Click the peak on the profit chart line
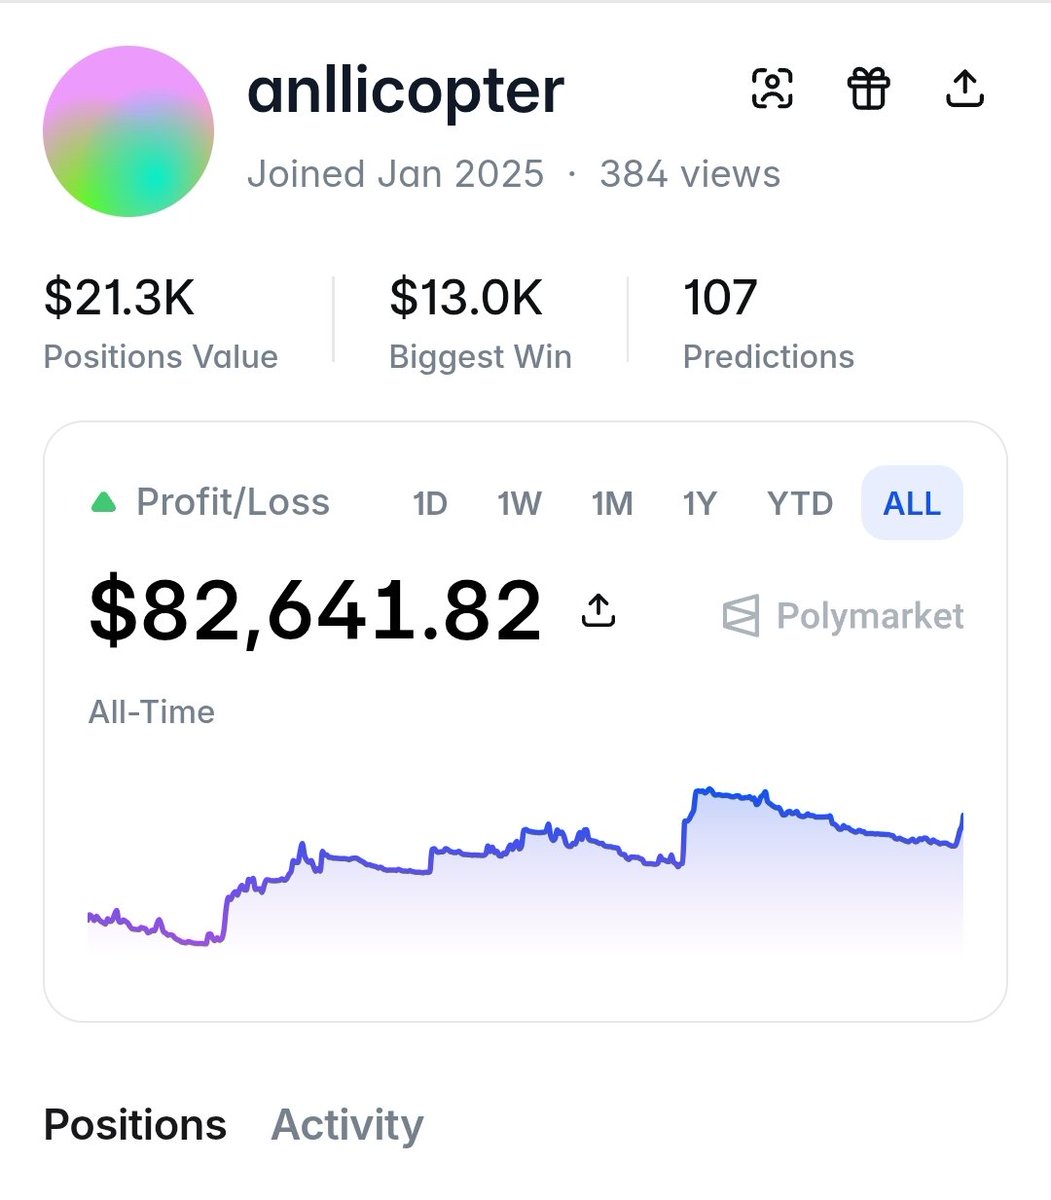The image size is (1051, 1200). click(705, 790)
